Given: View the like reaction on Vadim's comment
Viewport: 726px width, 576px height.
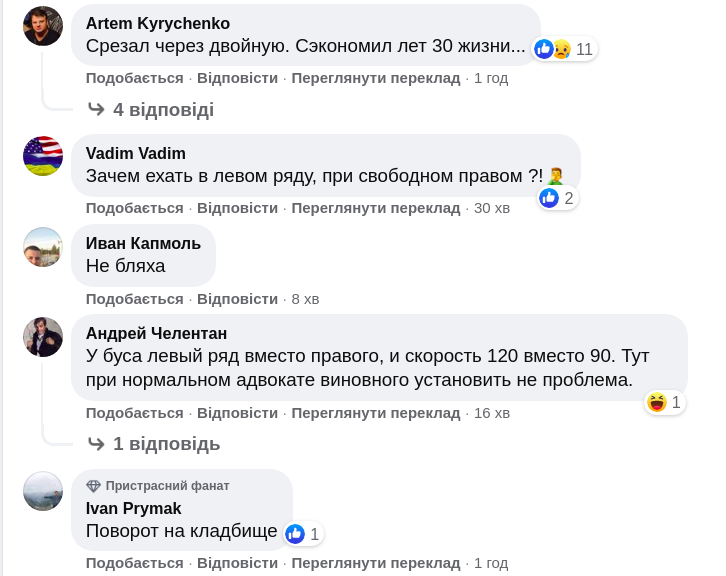Looking at the screenshot, I should pos(557,198).
